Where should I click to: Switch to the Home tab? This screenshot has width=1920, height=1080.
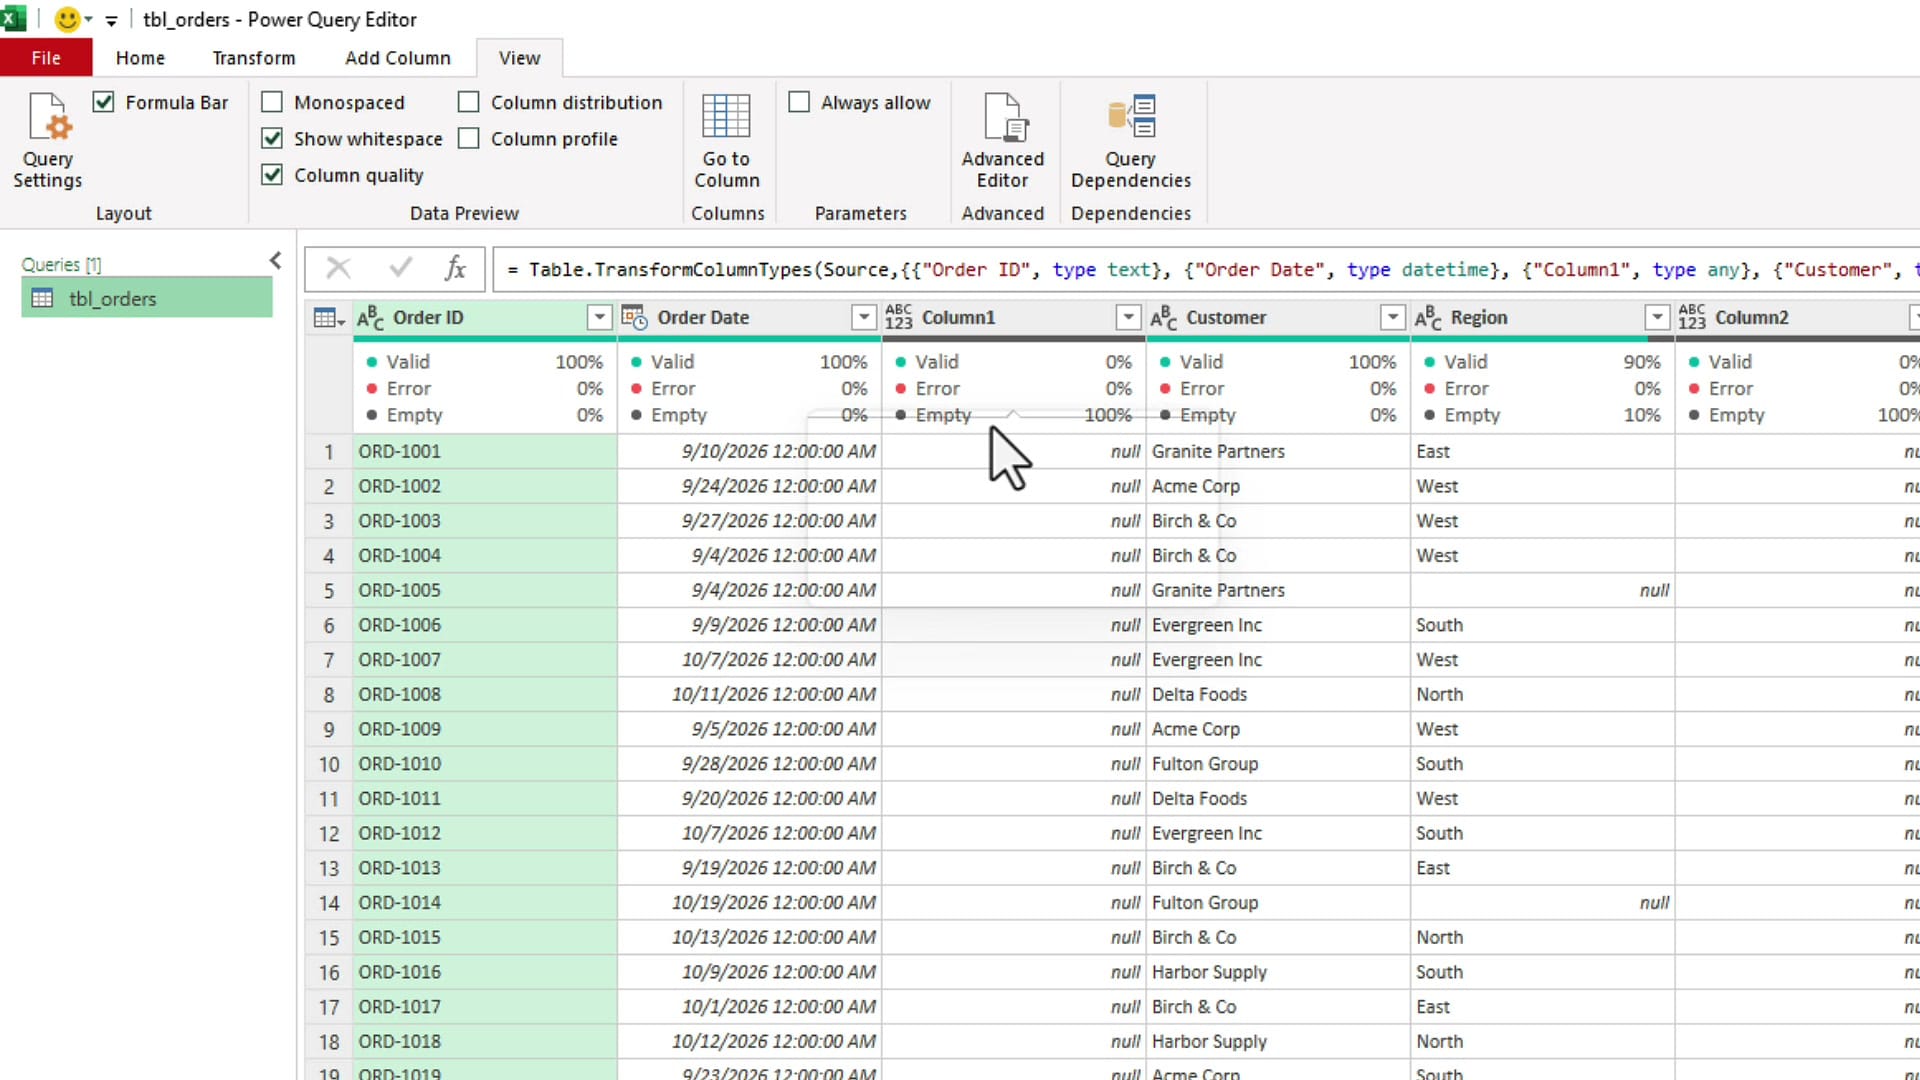[x=140, y=58]
